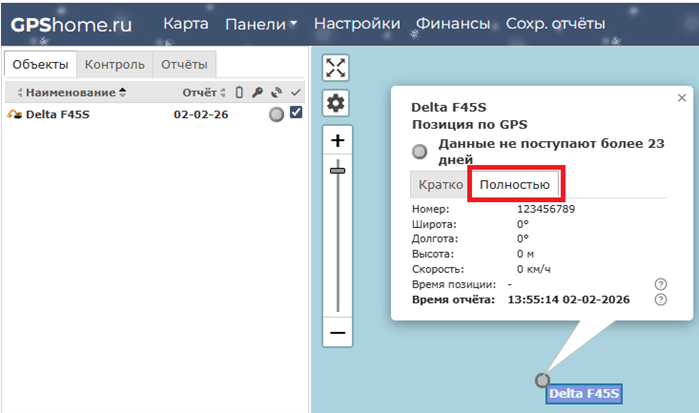Select the Полностью tab in popup
699x413 pixels.
[x=514, y=185]
